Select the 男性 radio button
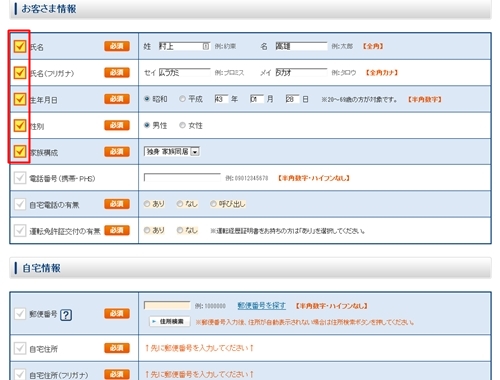Viewport: 500px width, 380px height. pos(147,125)
